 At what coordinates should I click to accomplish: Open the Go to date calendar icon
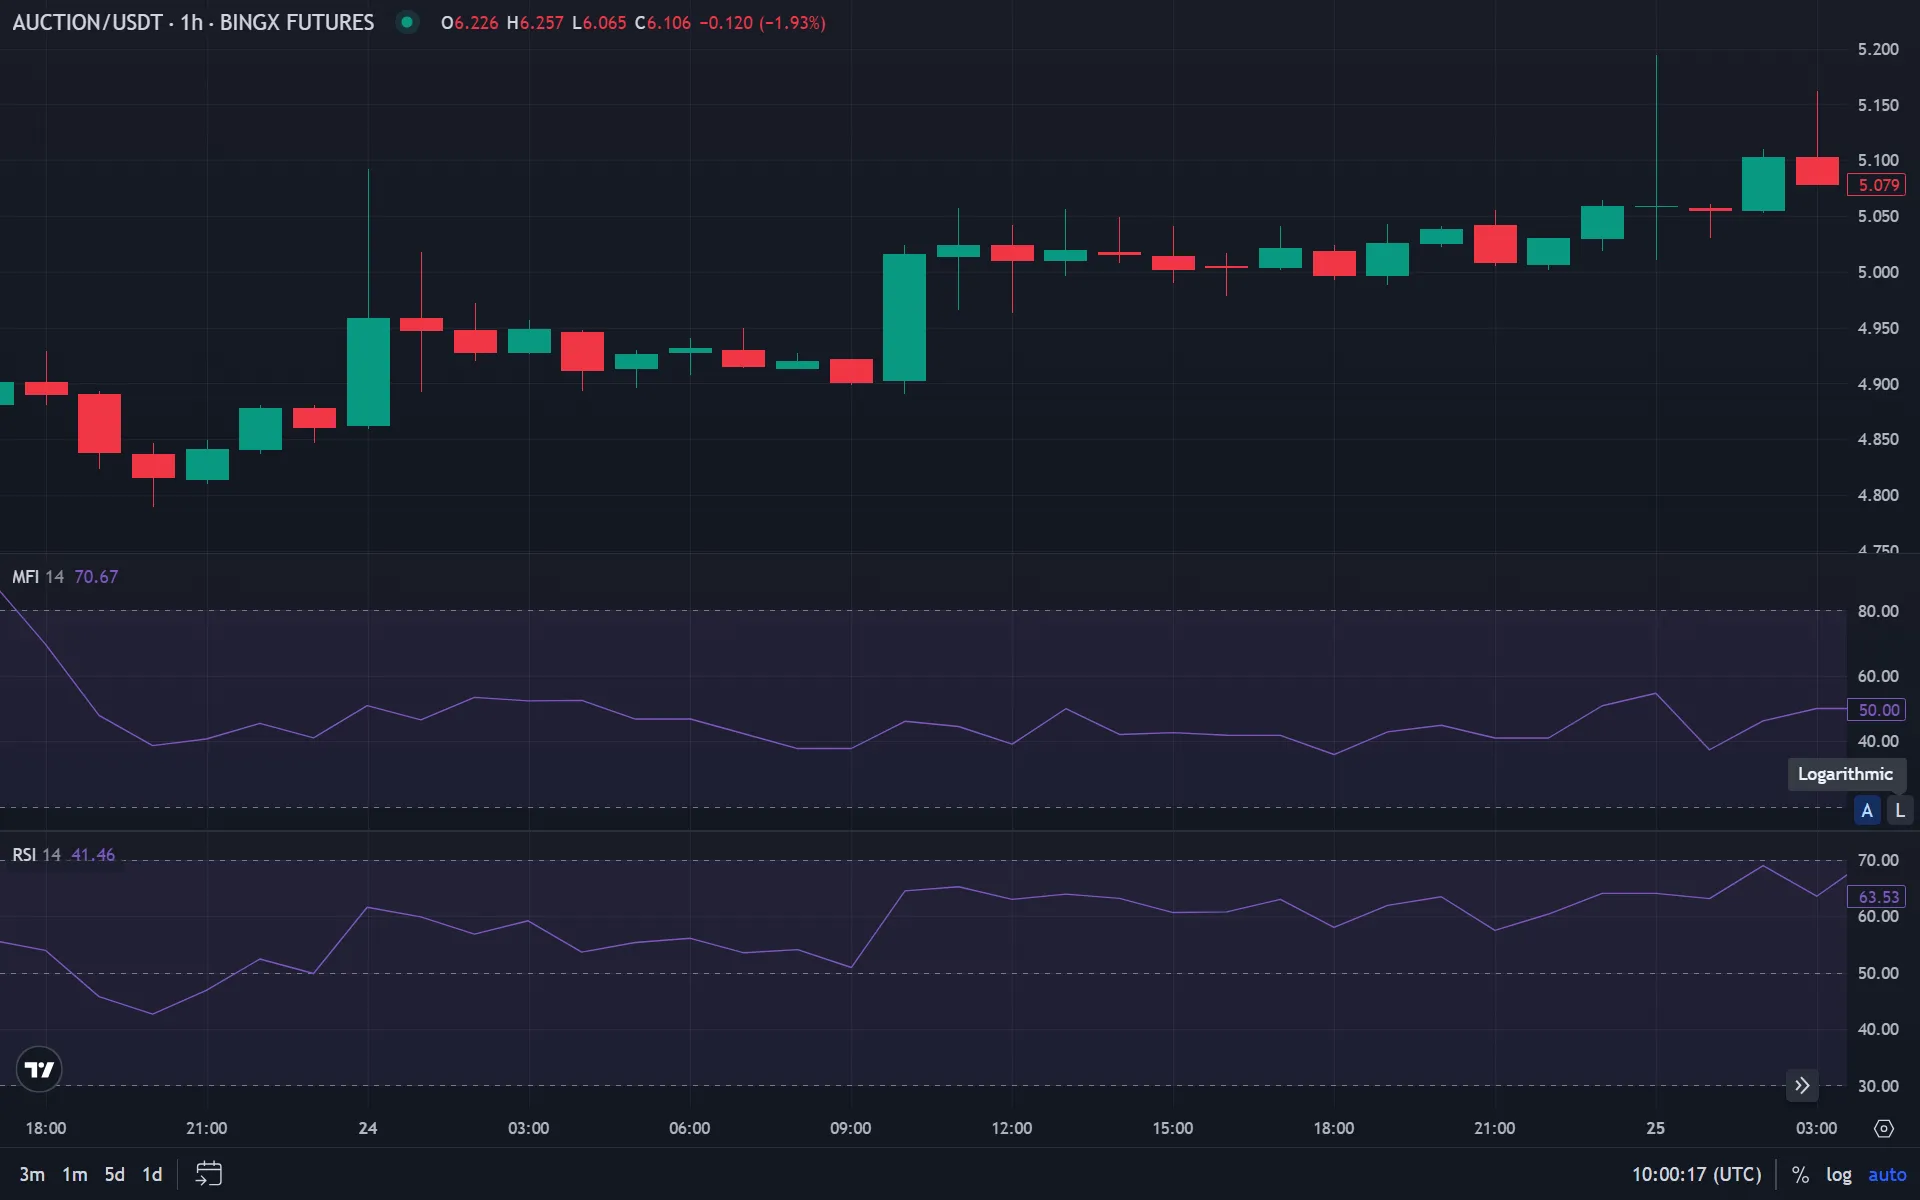(208, 1174)
